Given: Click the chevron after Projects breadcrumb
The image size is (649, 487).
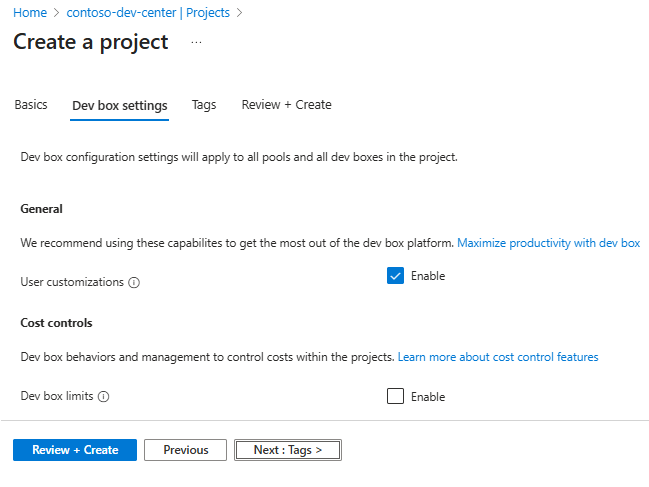Looking at the screenshot, I should point(239,13).
